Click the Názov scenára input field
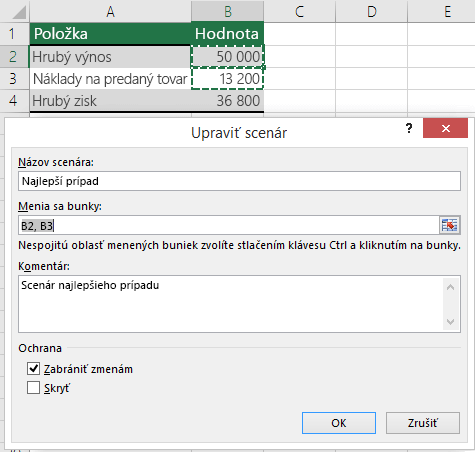This screenshot has width=475, height=452. tap(239, 181)
